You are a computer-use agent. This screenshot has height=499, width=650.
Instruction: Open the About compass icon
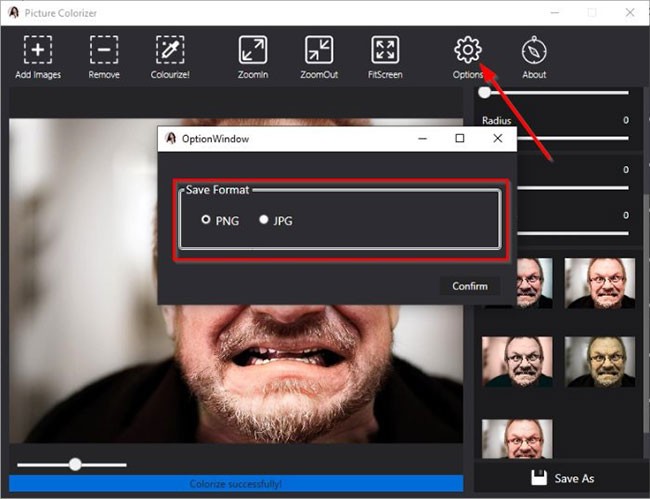pyautogui.click(x=534, y=50)
